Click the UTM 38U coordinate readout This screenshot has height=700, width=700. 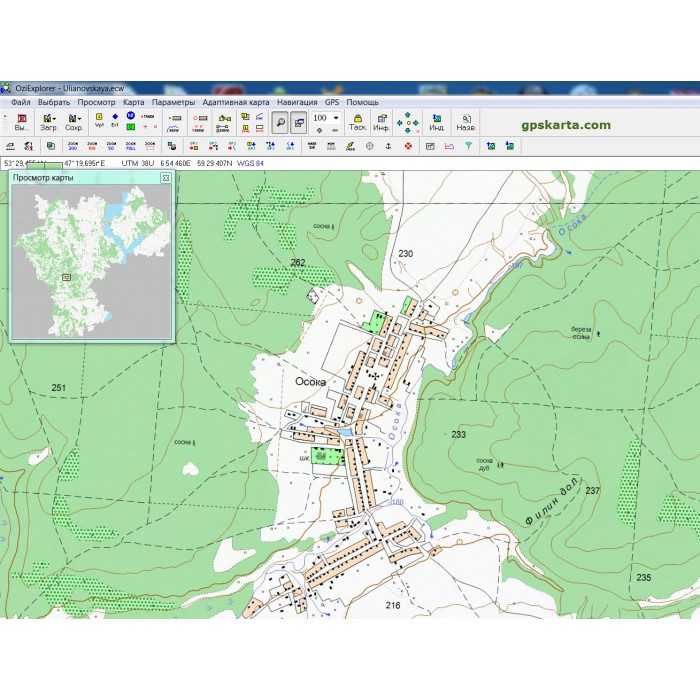[x=138, y=163]
